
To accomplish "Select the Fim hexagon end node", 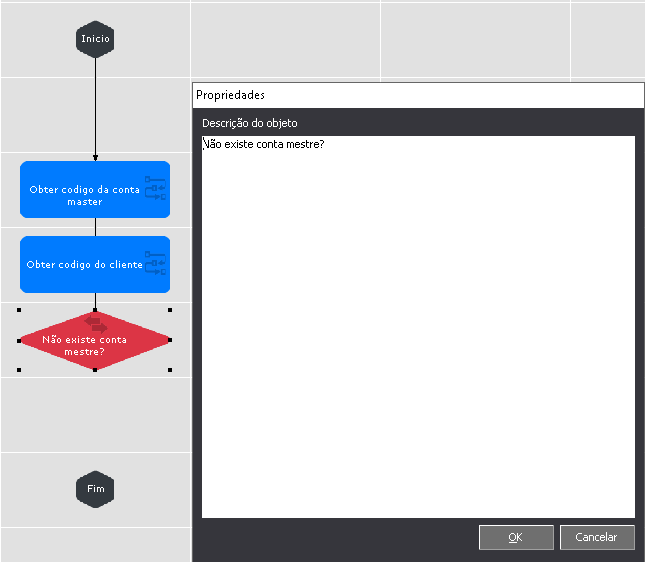I will [x=95, y=489].
